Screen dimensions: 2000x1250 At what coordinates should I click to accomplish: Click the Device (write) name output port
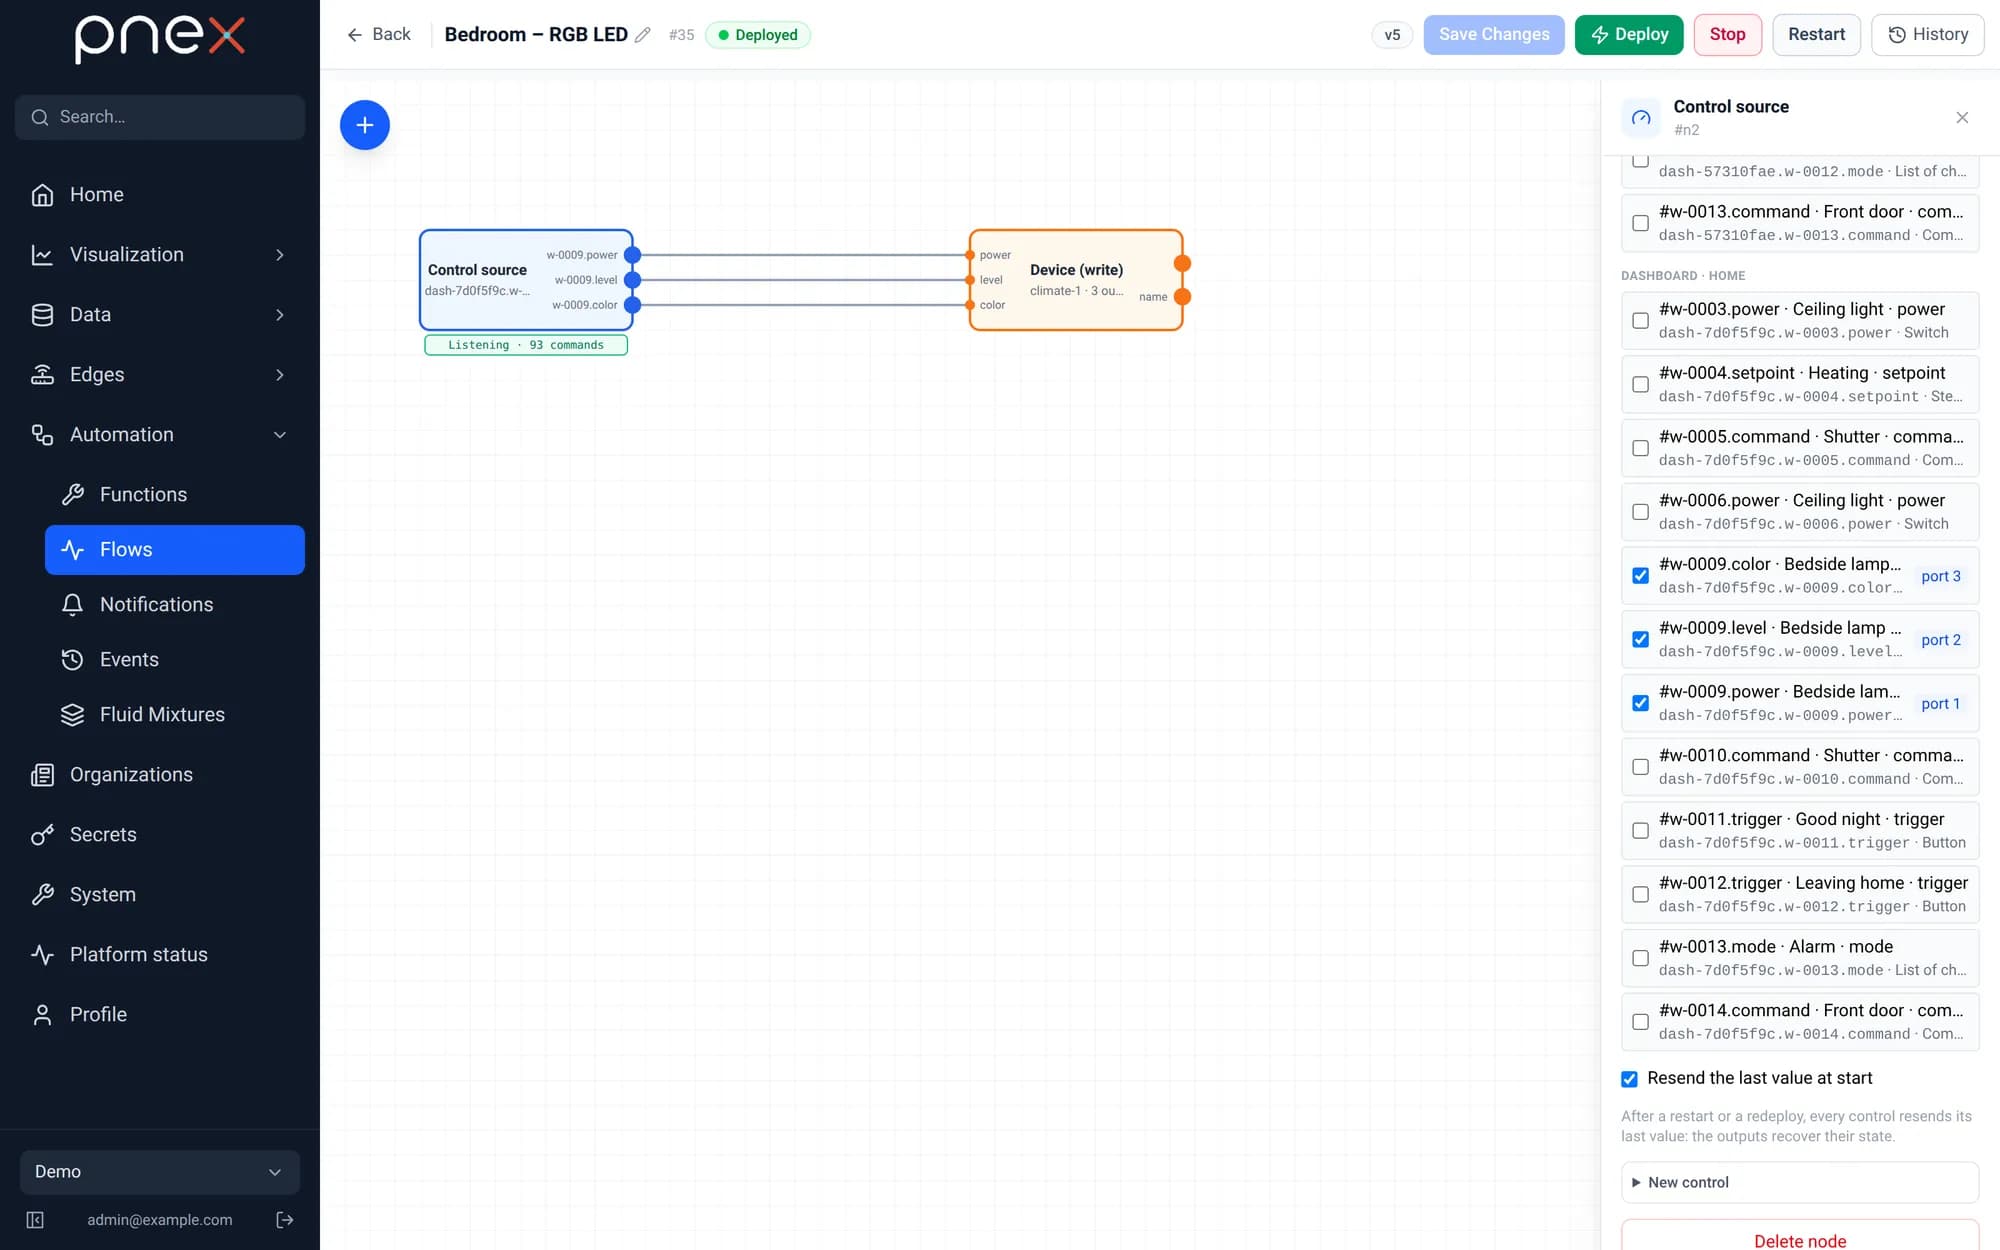pyautogui.click(x=1182, y=297)
